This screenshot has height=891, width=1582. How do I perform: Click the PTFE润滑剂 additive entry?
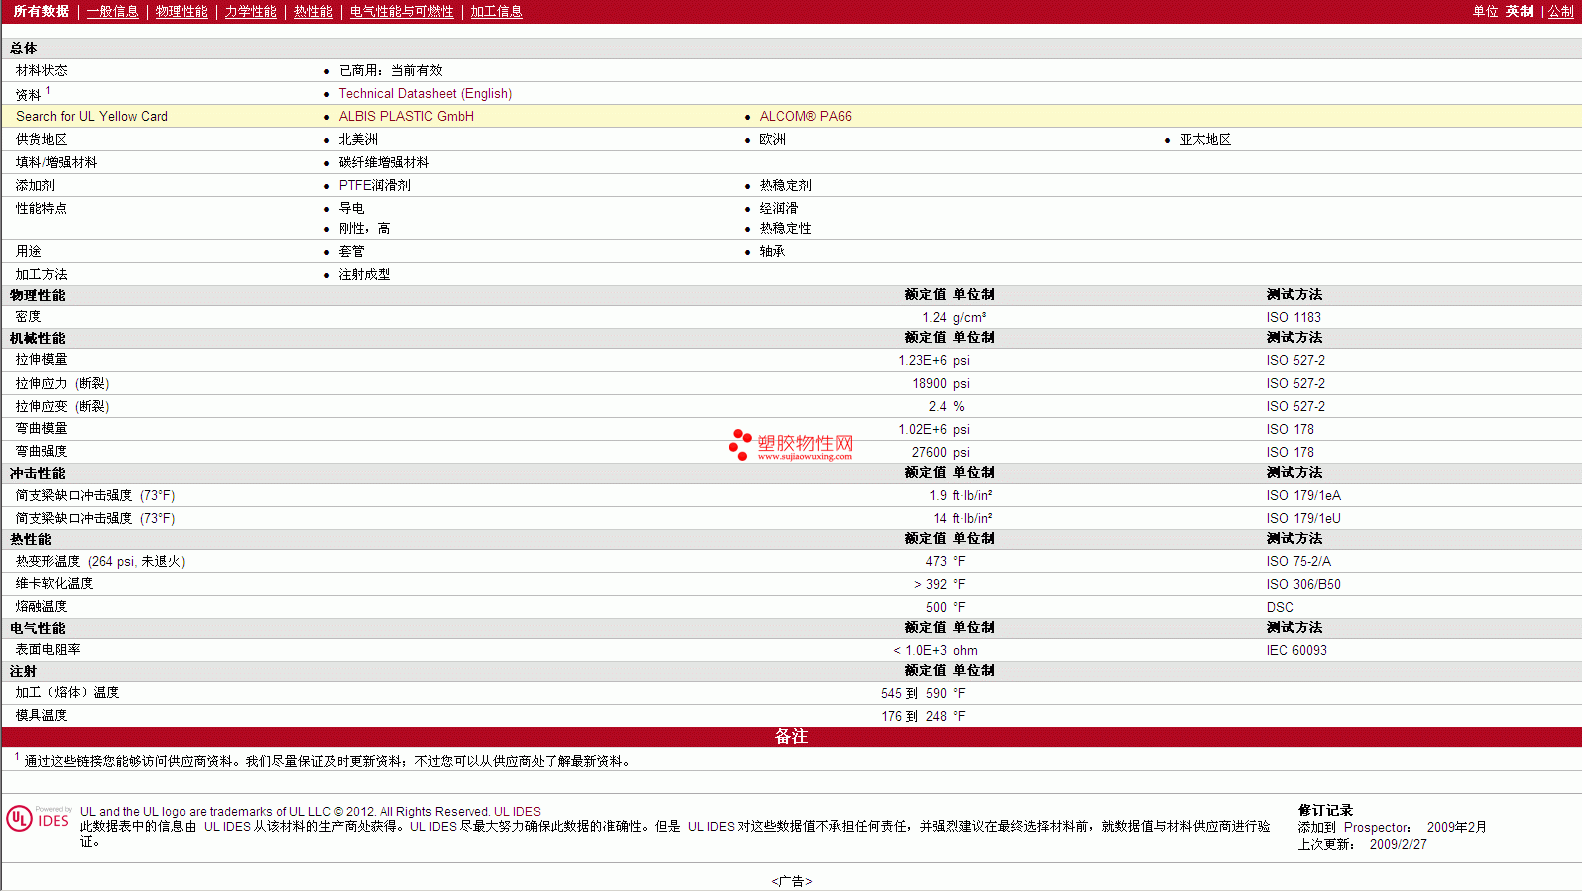point(374,185)
